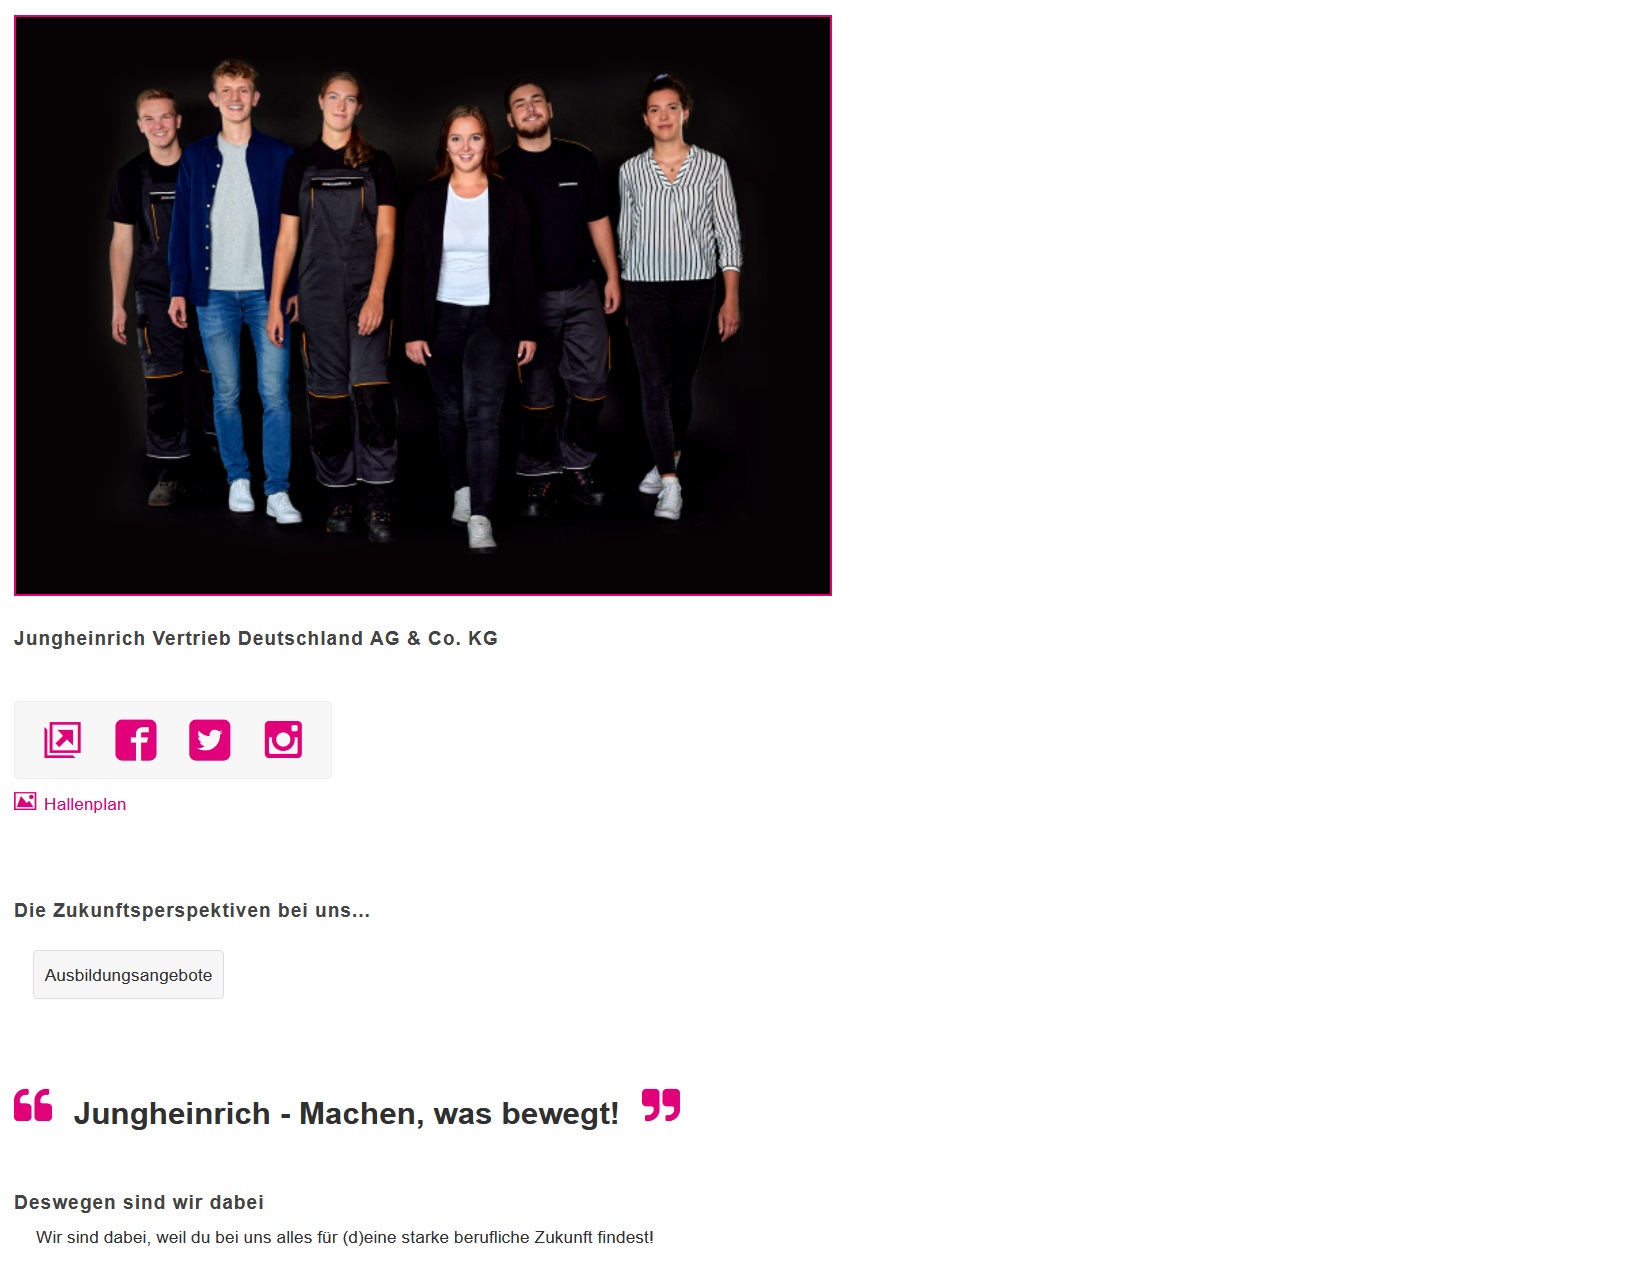Click the Jungheinrich Vertrieb Deutschland heading
Image resolution: width=1633 pixels, height=1265 pixels.
(256, 639)
